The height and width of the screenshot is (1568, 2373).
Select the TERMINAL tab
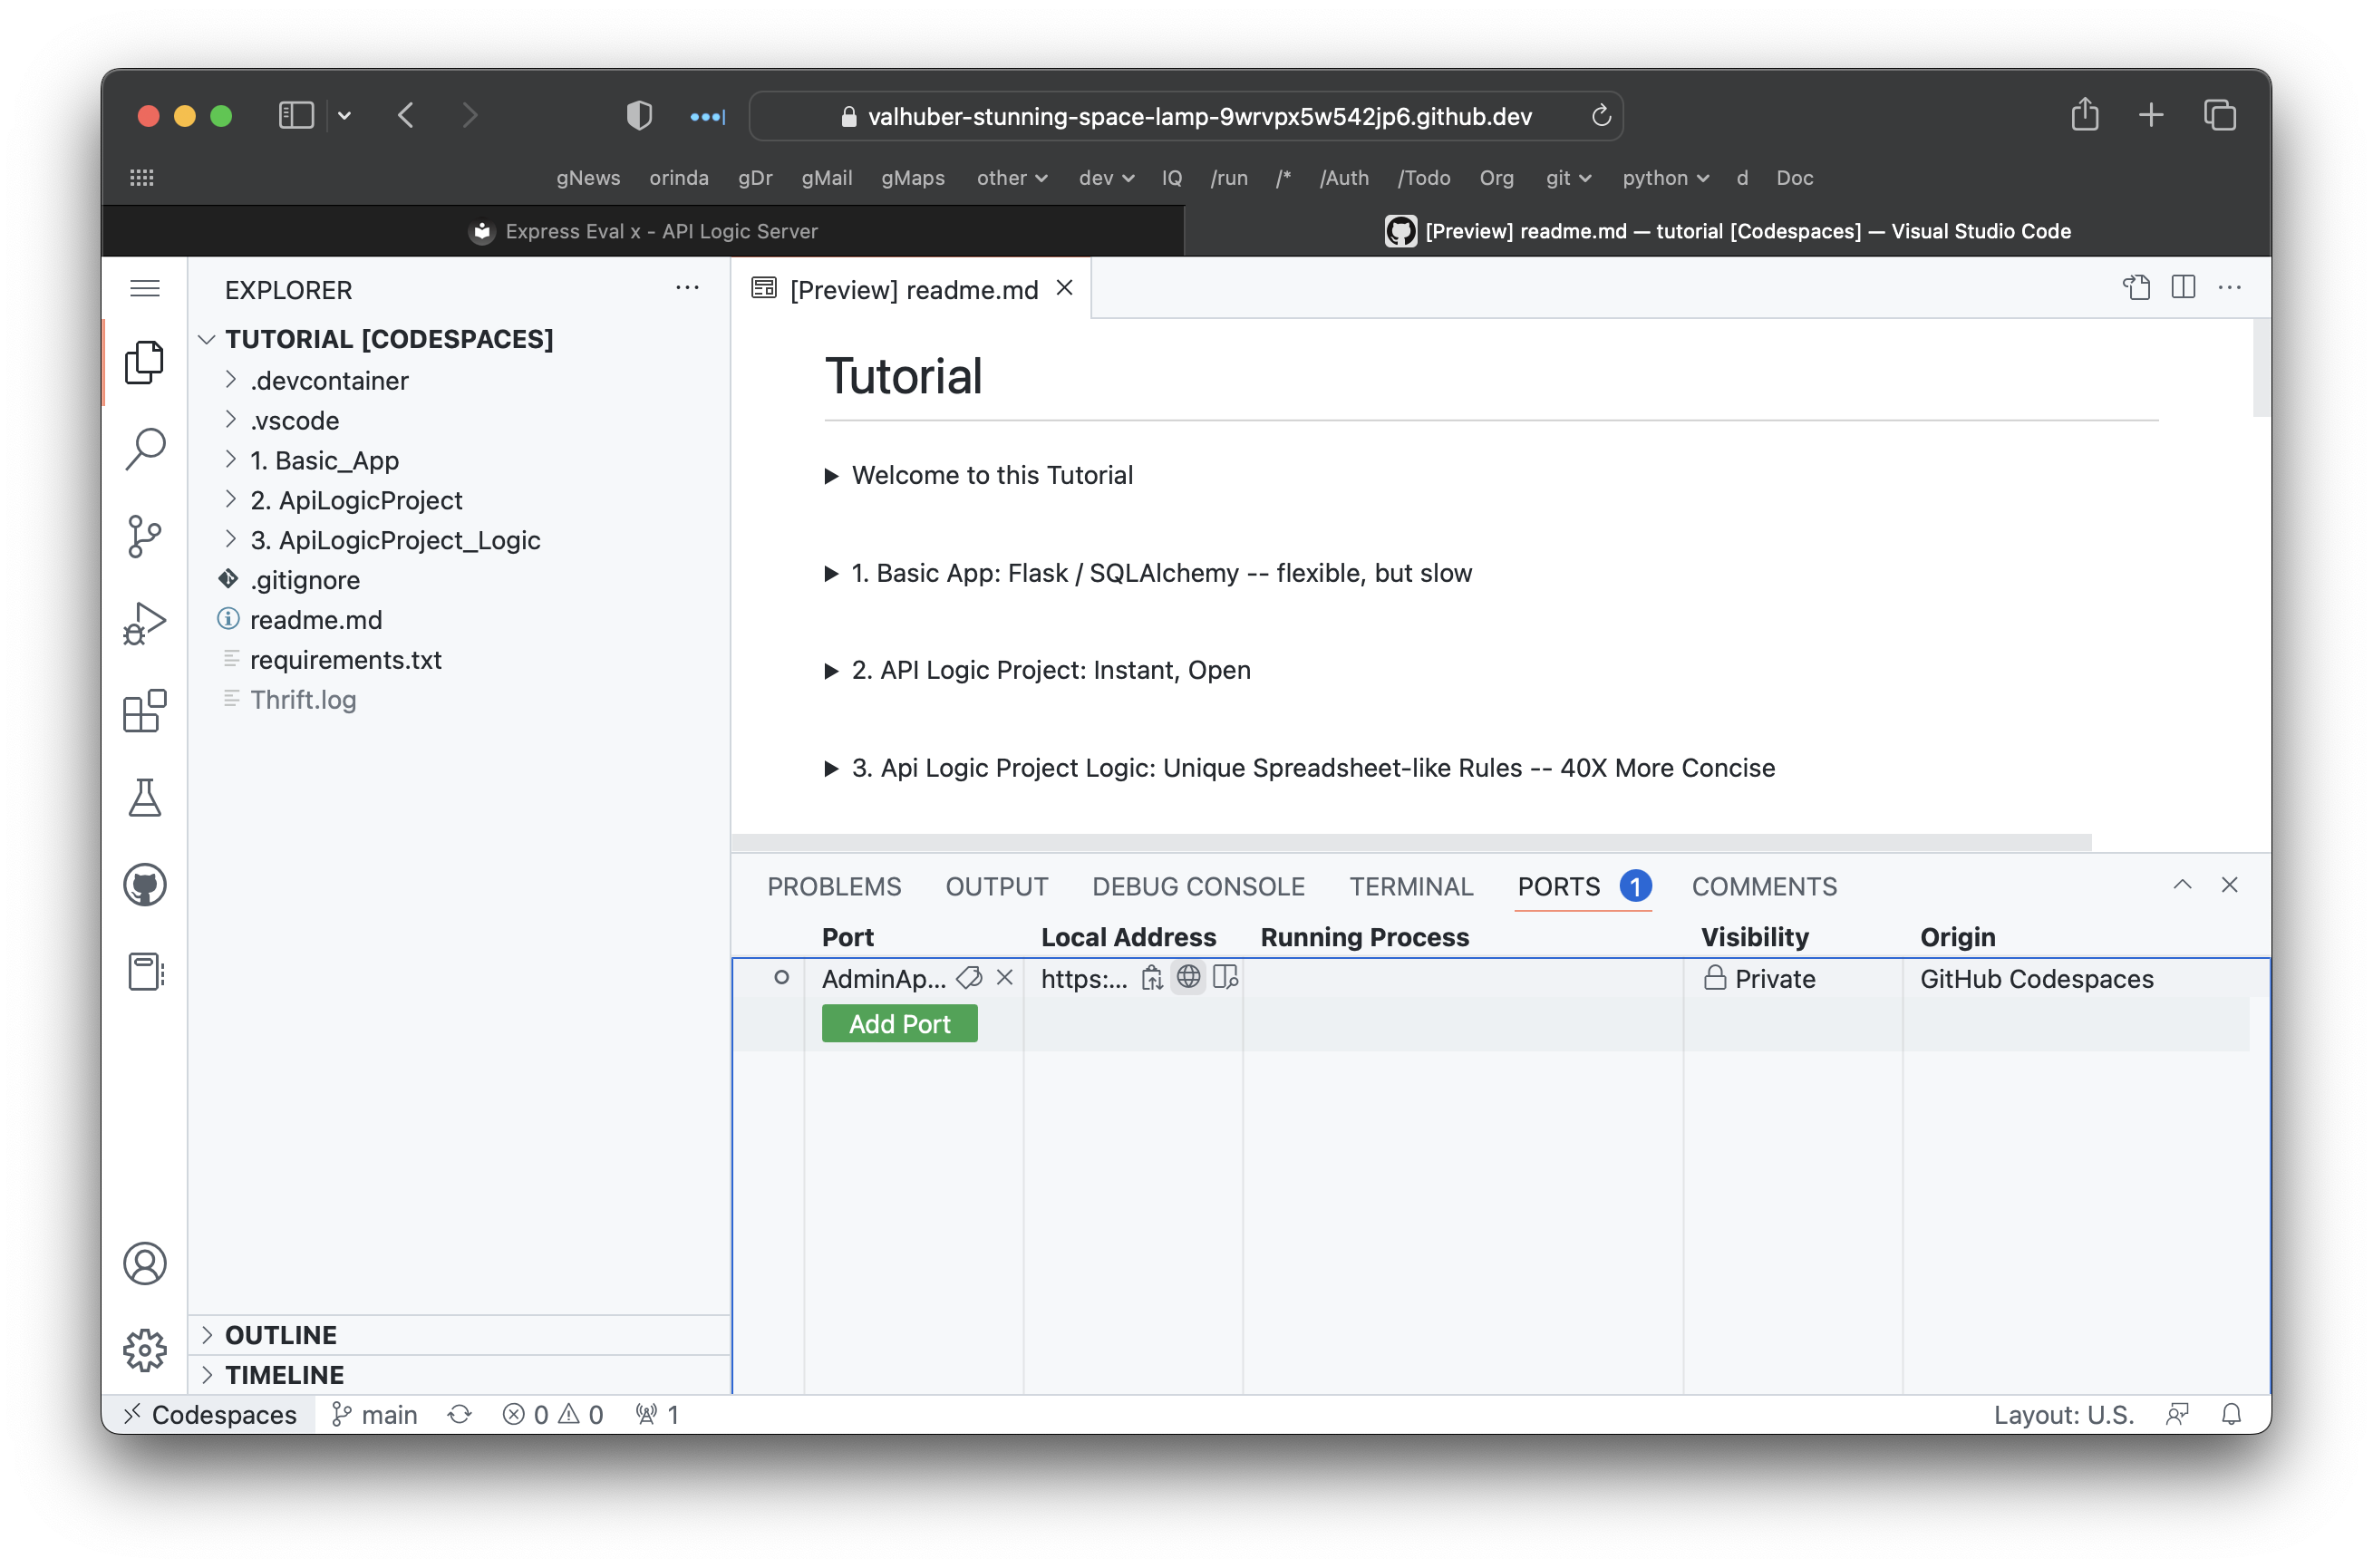click(x=1410, y=886)
